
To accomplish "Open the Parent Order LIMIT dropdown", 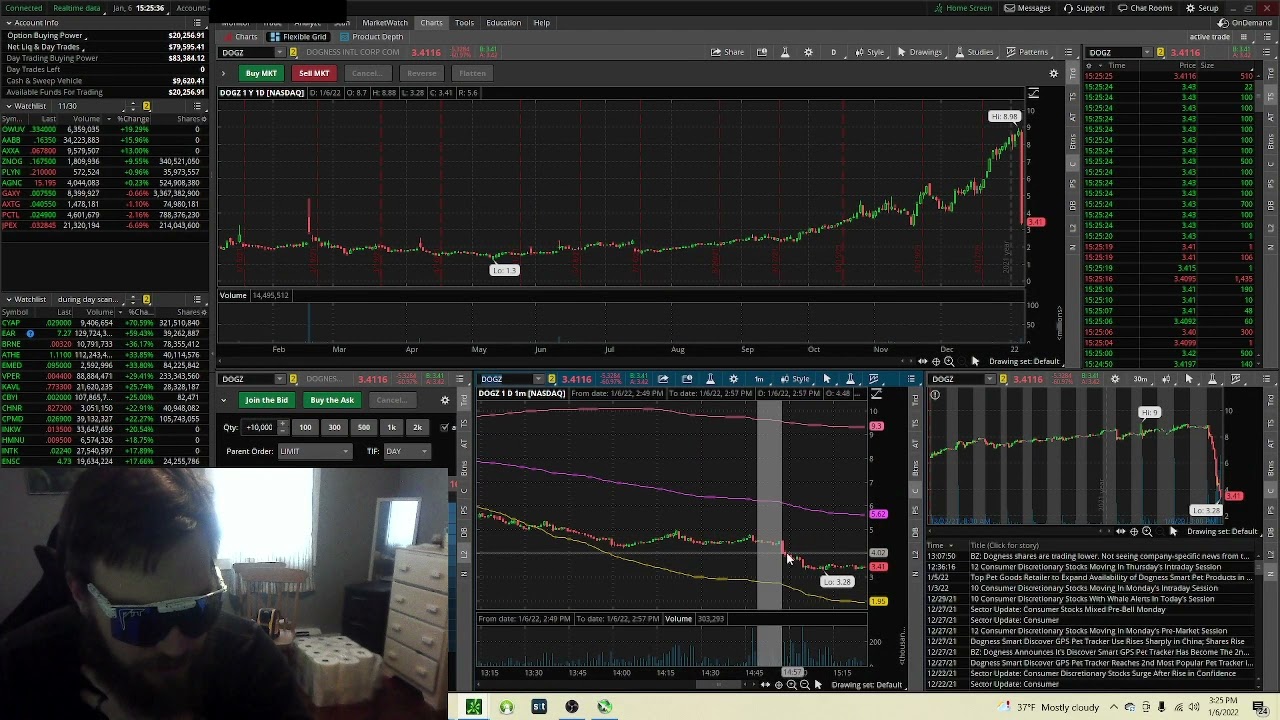I will [x=314, y=451].
